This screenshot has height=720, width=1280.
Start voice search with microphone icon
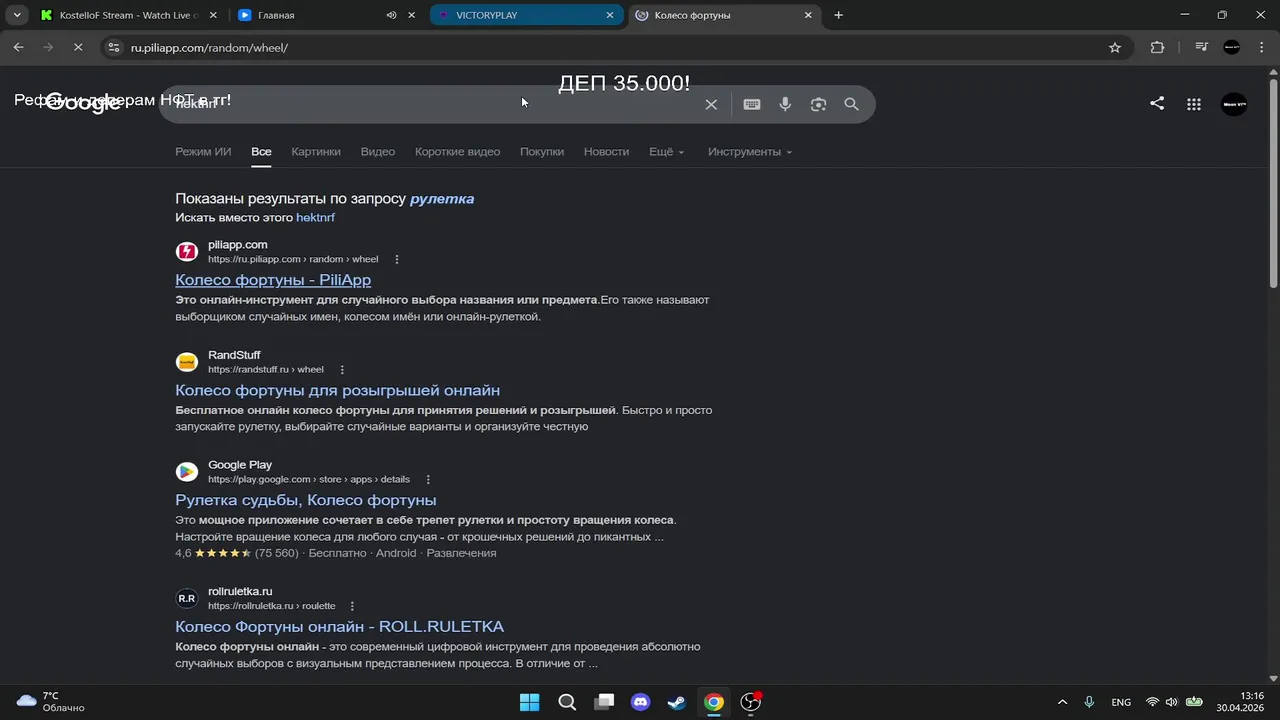tap(785, 104)
